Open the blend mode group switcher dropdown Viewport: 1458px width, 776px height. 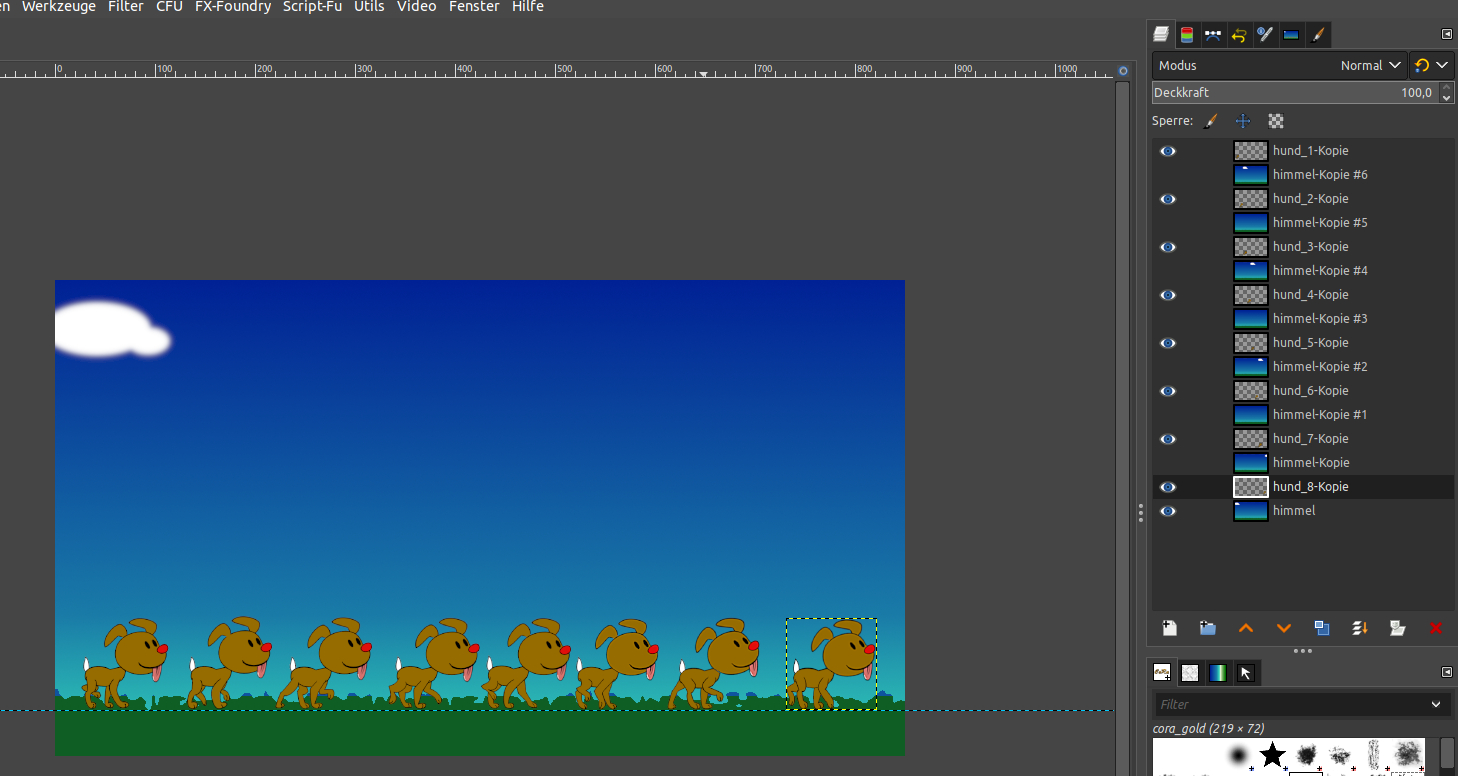coord(1430,65)
